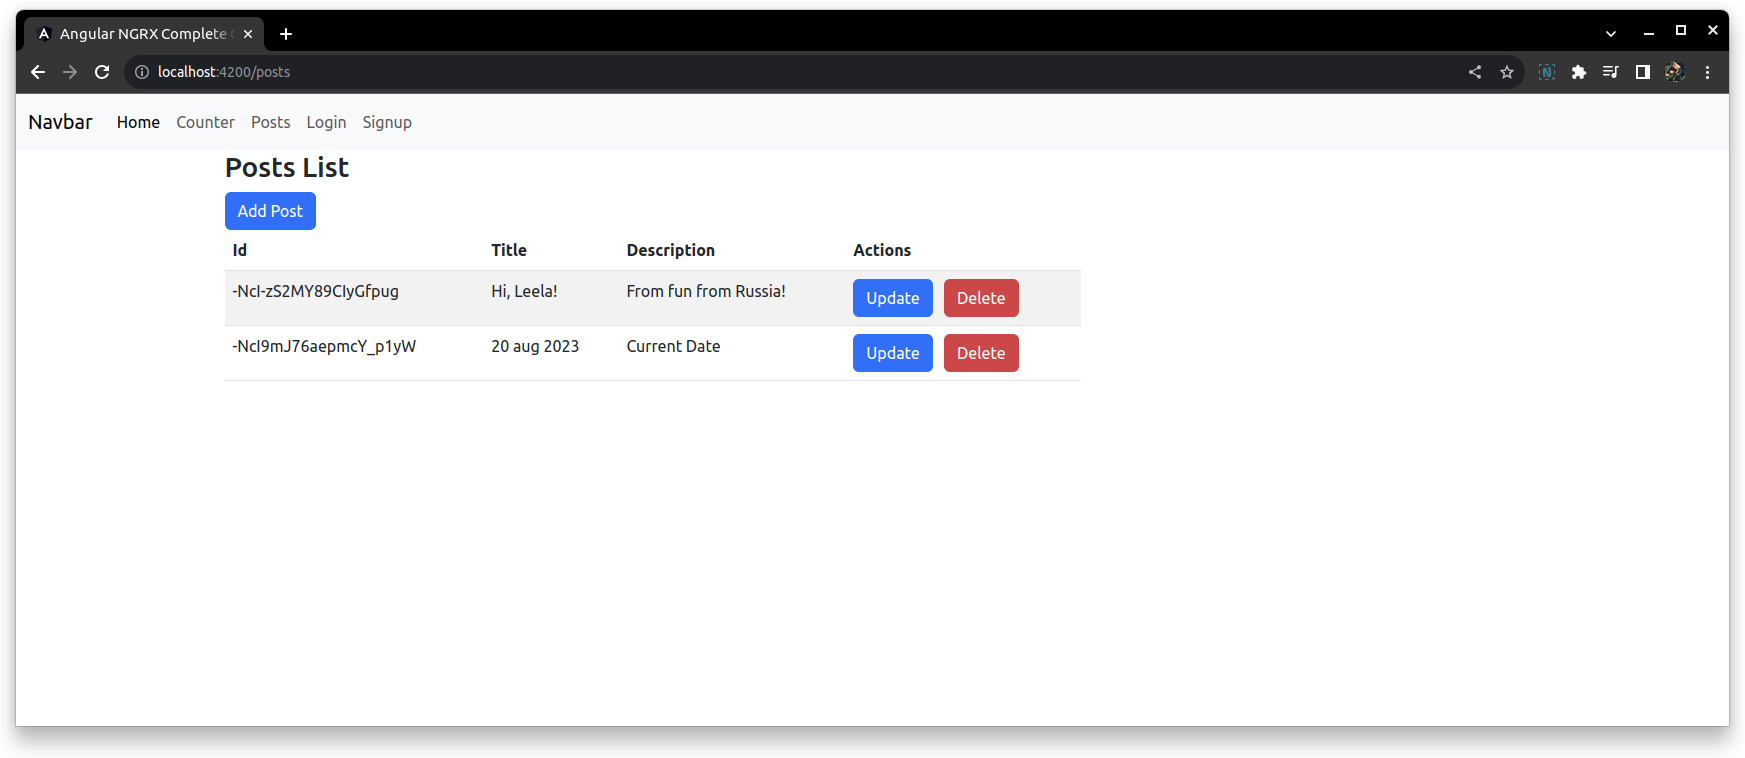Click the Add Post button
Screen dimensions: 1745x758
(270, 211)
